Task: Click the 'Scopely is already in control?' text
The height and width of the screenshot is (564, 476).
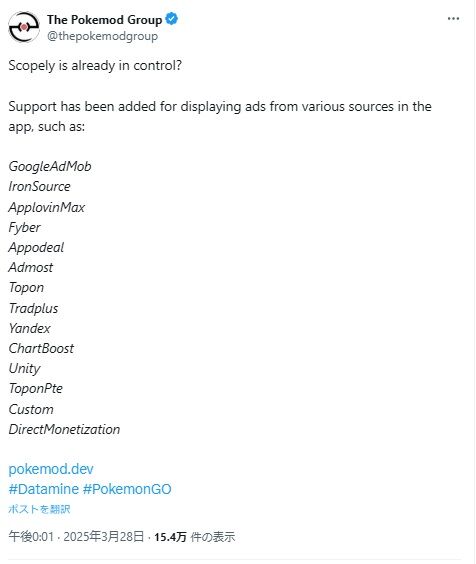Action: 95,65
